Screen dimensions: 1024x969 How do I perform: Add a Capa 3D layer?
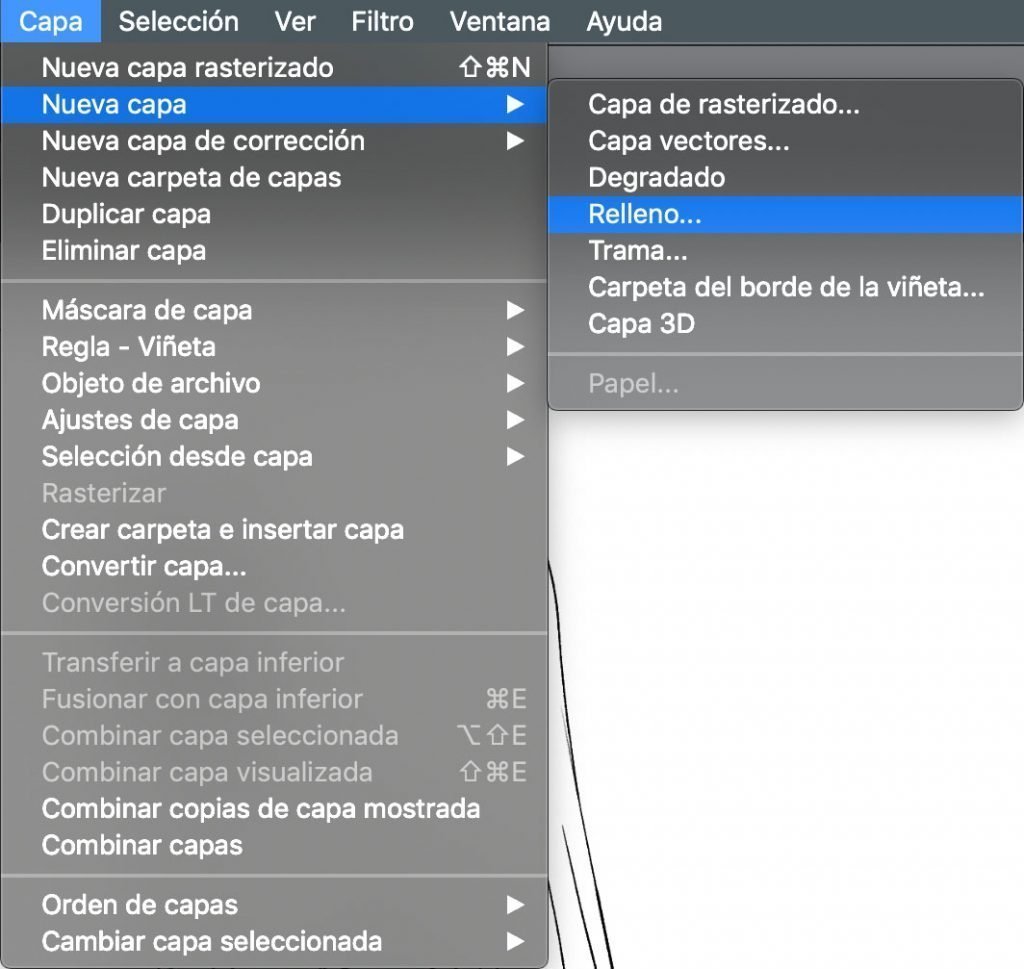[x=786, y=324]
